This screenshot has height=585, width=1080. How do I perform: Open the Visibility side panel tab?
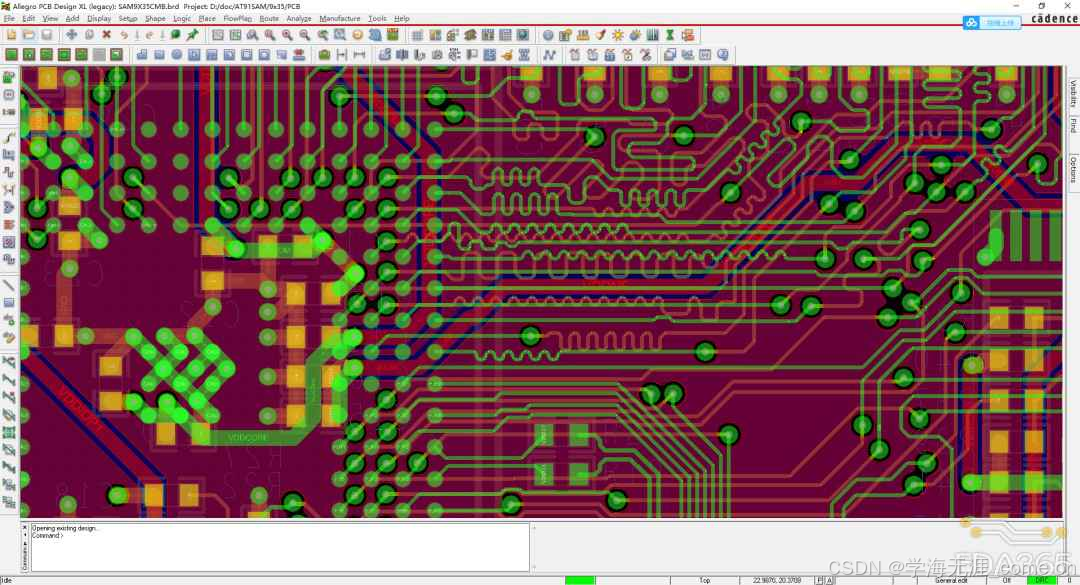pyautogui.click(x=1073, y=94)
